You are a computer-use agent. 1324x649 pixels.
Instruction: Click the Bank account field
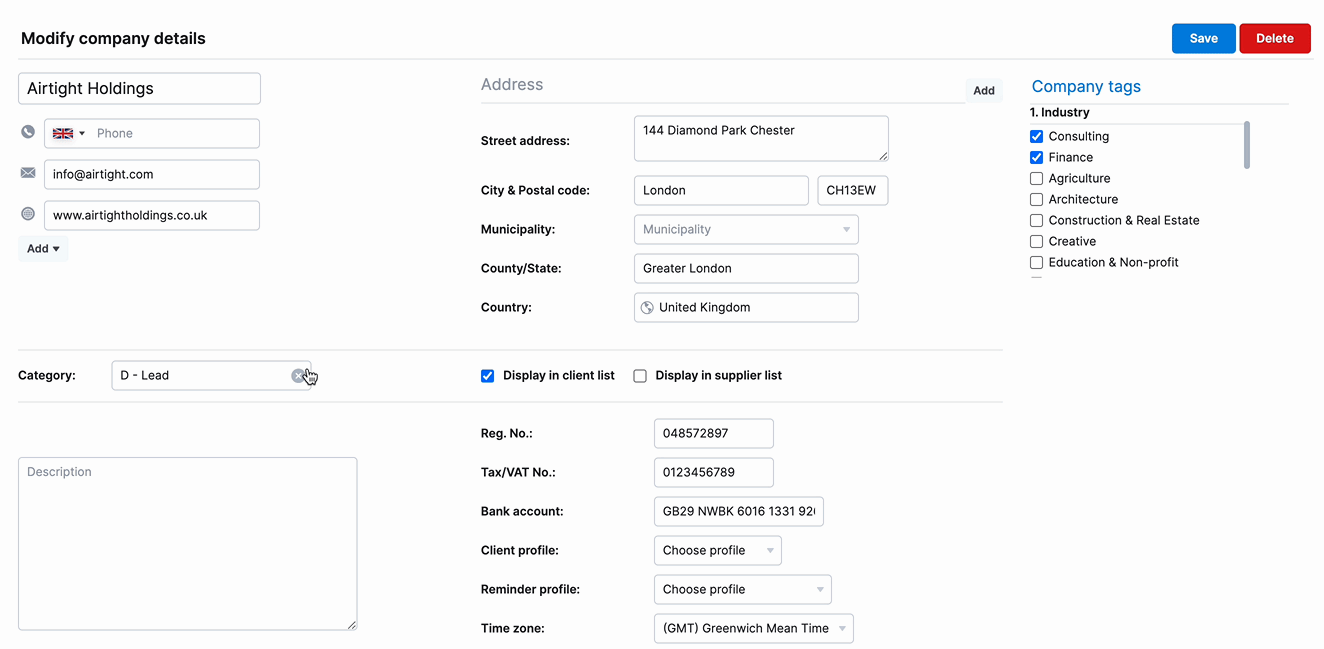click(739, 511)
